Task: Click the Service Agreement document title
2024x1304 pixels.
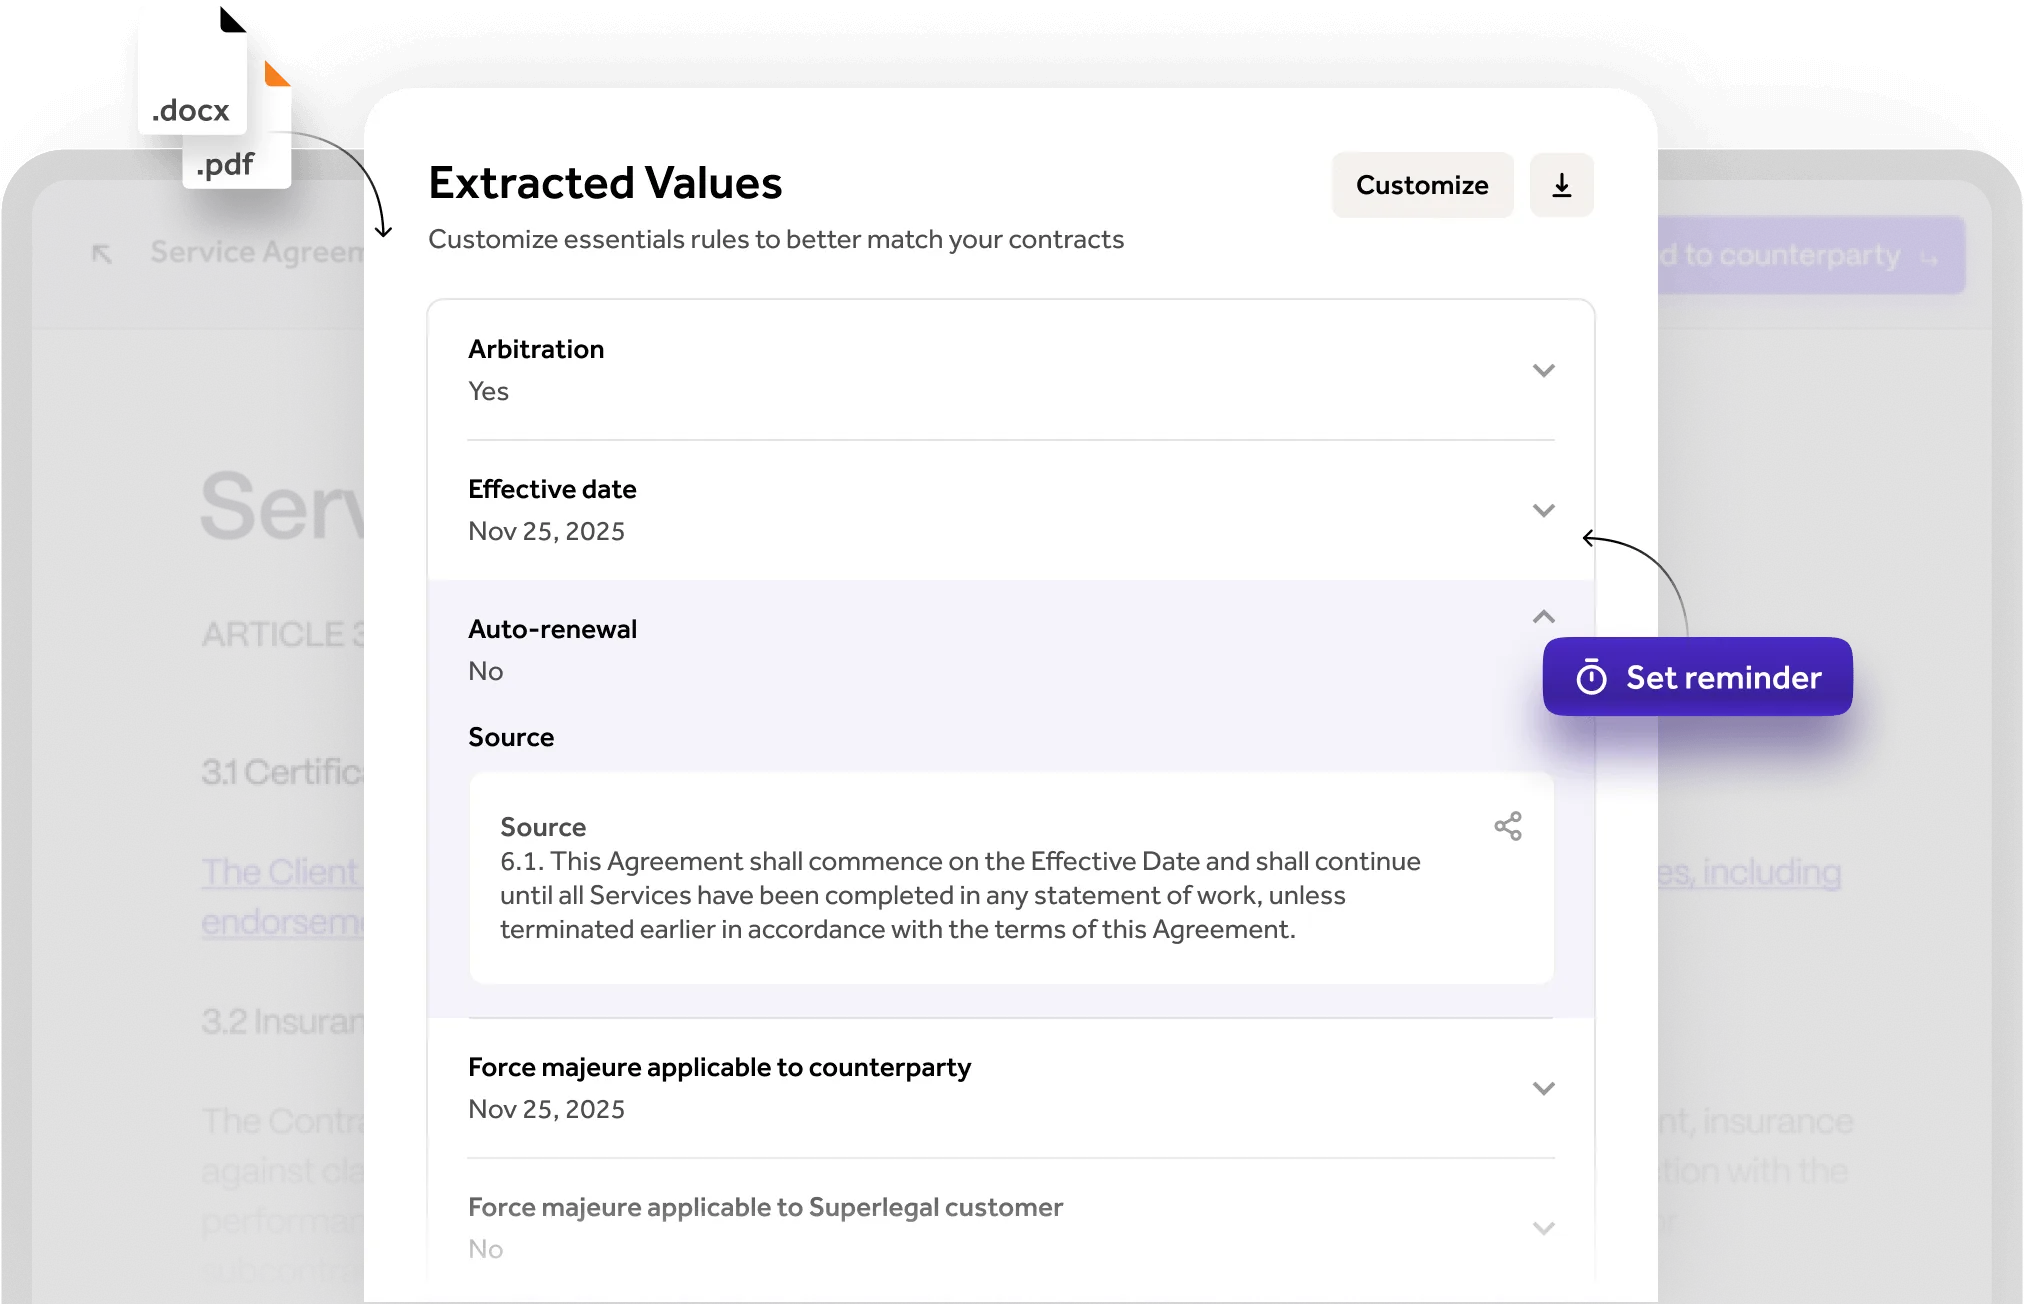Action: coord(257,252)
